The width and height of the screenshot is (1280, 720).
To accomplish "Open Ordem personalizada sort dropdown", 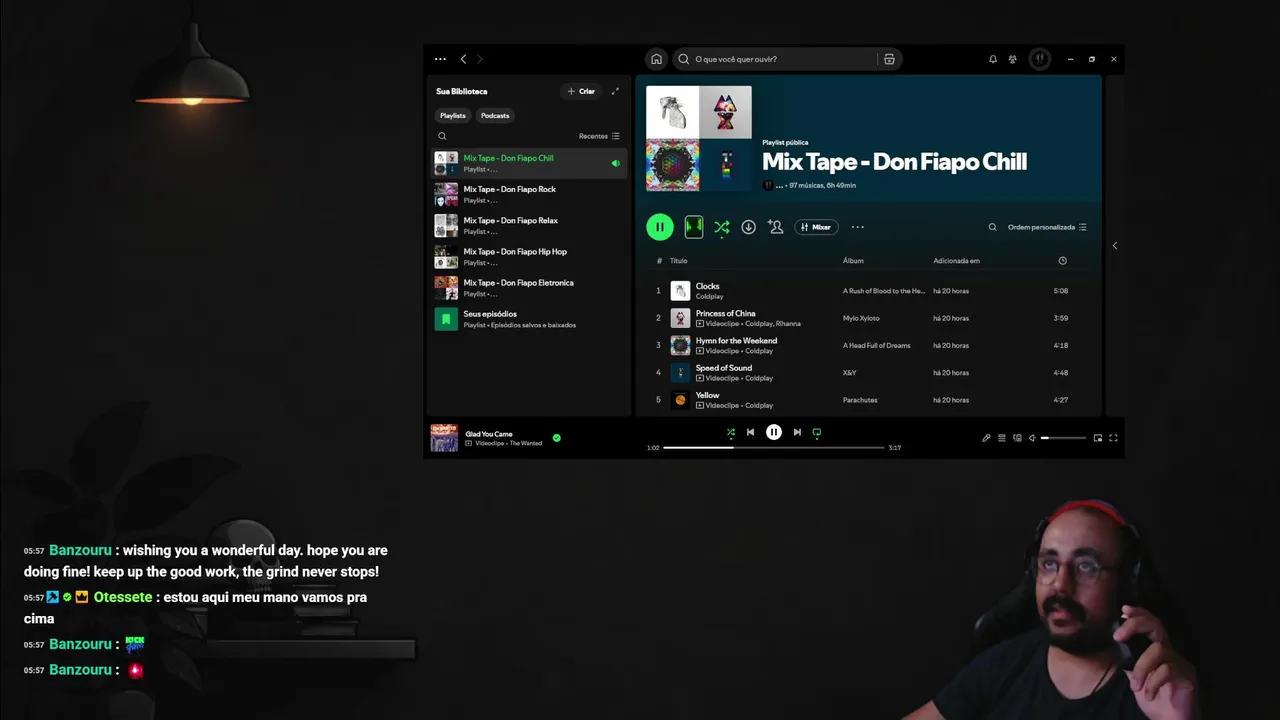I will [x=1047, y=227].
